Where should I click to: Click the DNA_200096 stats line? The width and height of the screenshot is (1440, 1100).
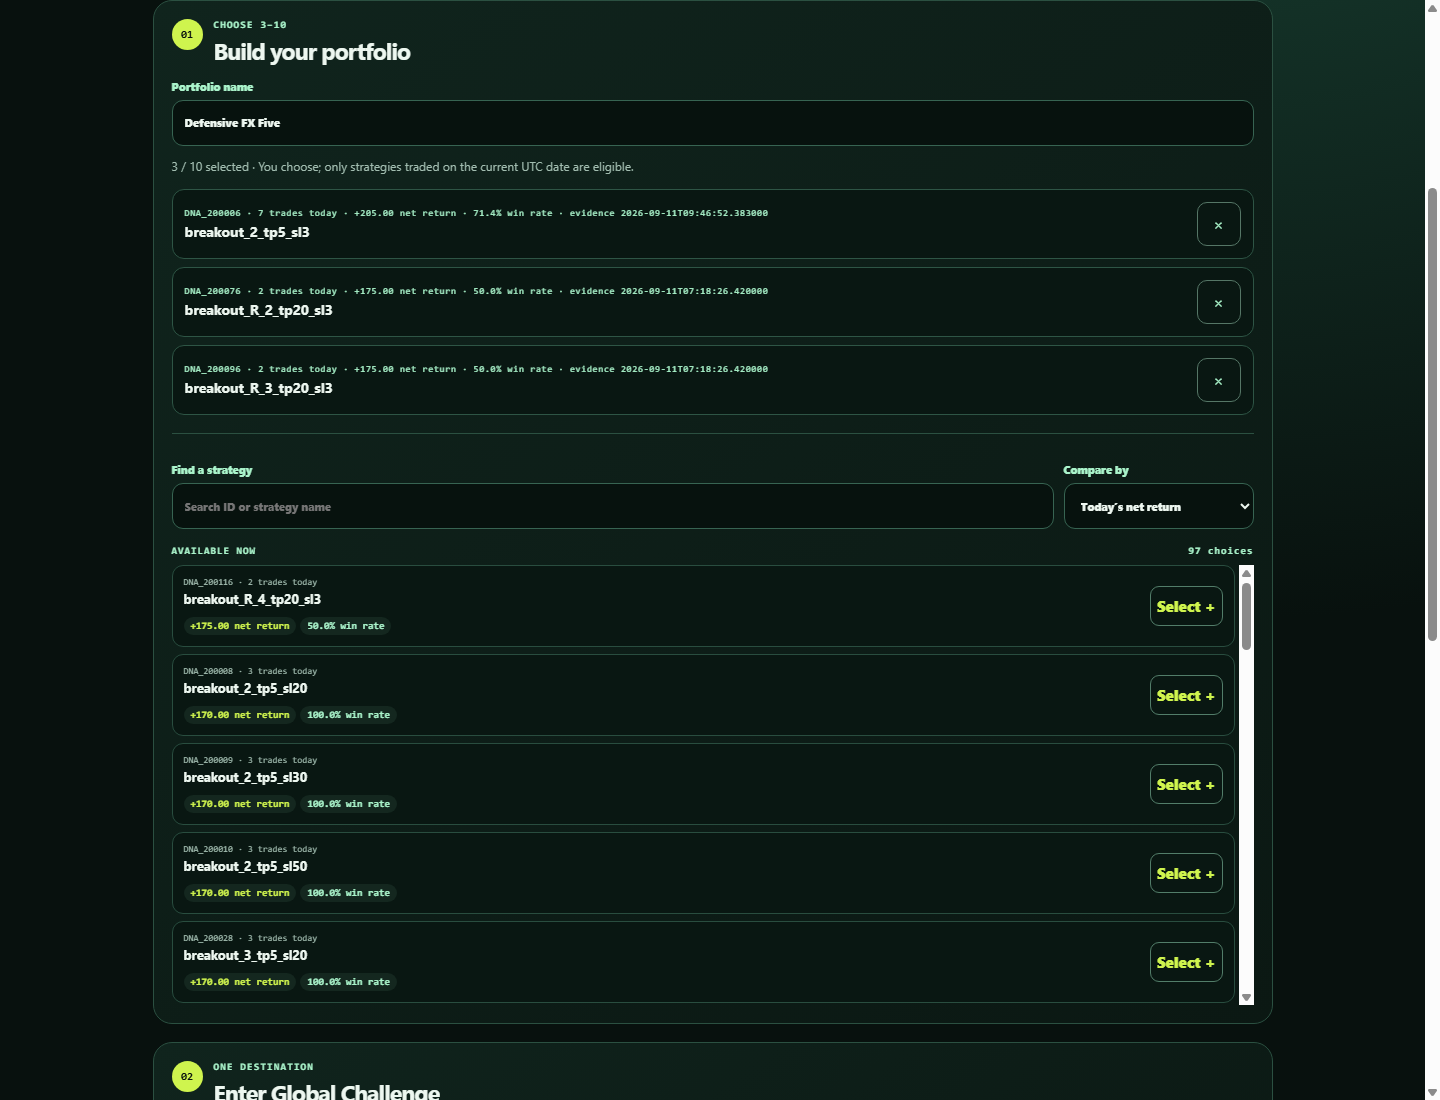[476, 369]
